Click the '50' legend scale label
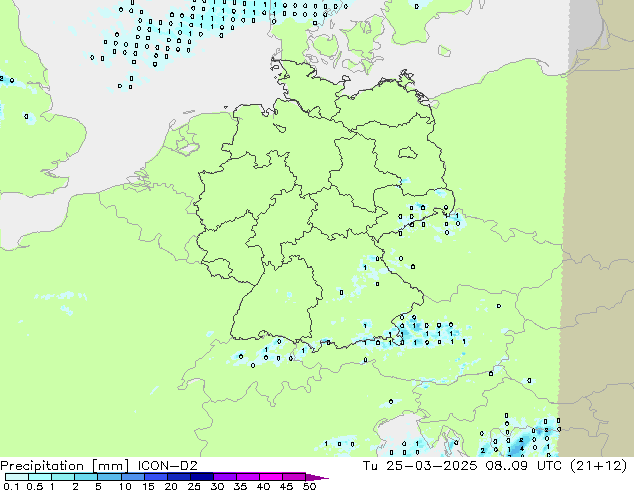This screenshot has width=634, height=490. point(309,486)
